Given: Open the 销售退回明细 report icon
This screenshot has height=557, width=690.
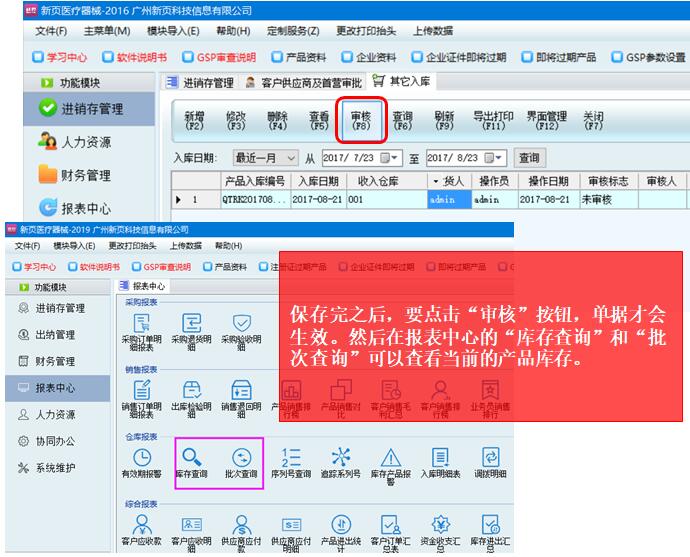Looking at the screenshot, I should click(241, 391).
